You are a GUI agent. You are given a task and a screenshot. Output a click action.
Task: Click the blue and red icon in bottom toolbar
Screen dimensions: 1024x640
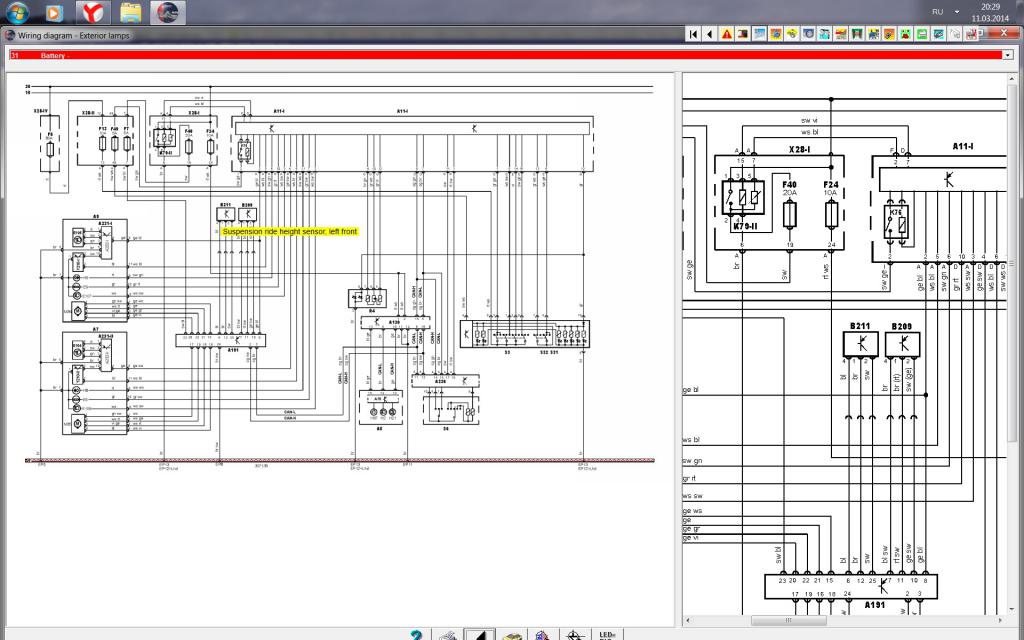[x=543, y=635]
